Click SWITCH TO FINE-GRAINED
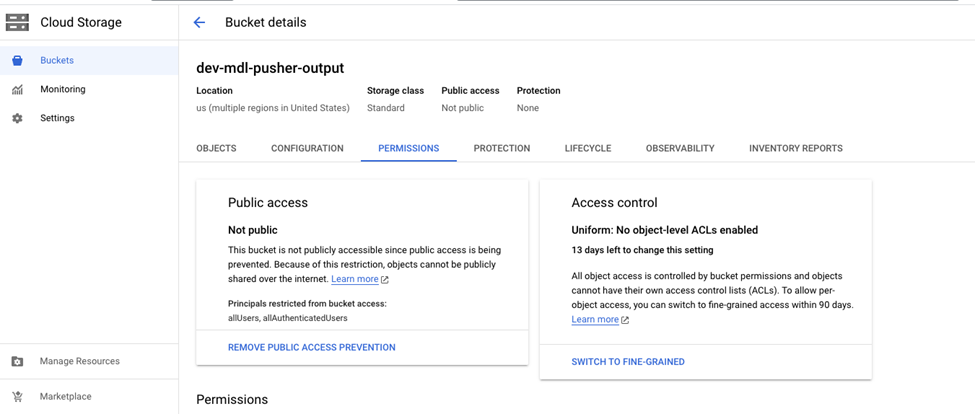975x414 pixels. [x=628, y=362]
